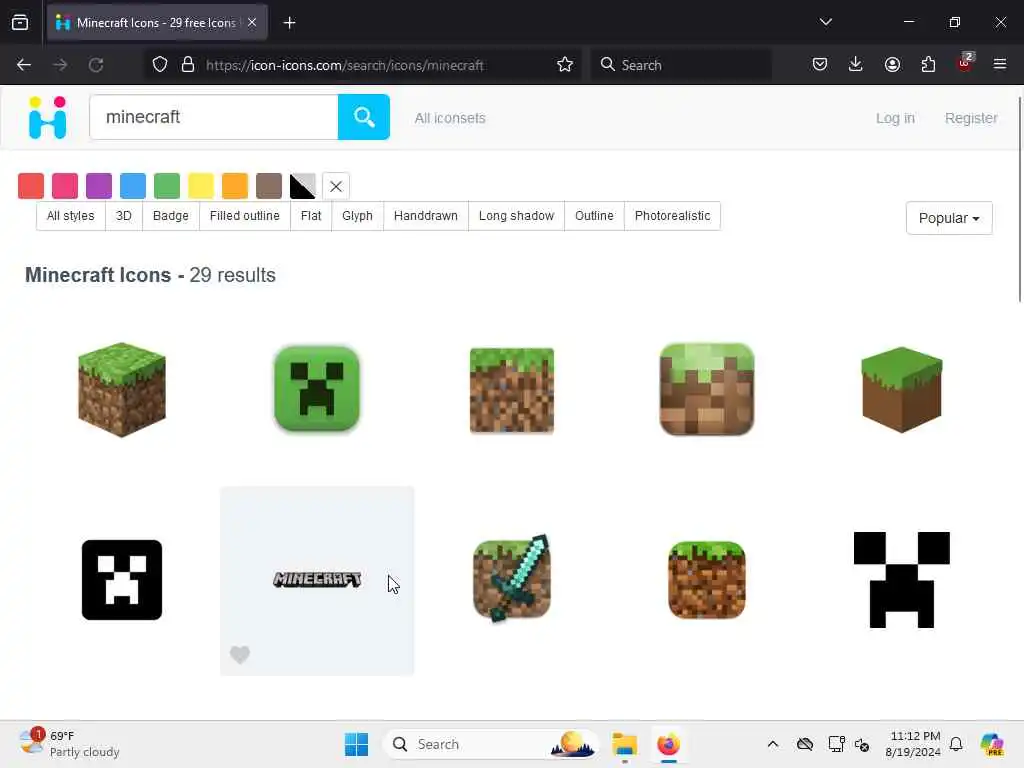
Task: Open All iconsets link
Action: [450, 118]
